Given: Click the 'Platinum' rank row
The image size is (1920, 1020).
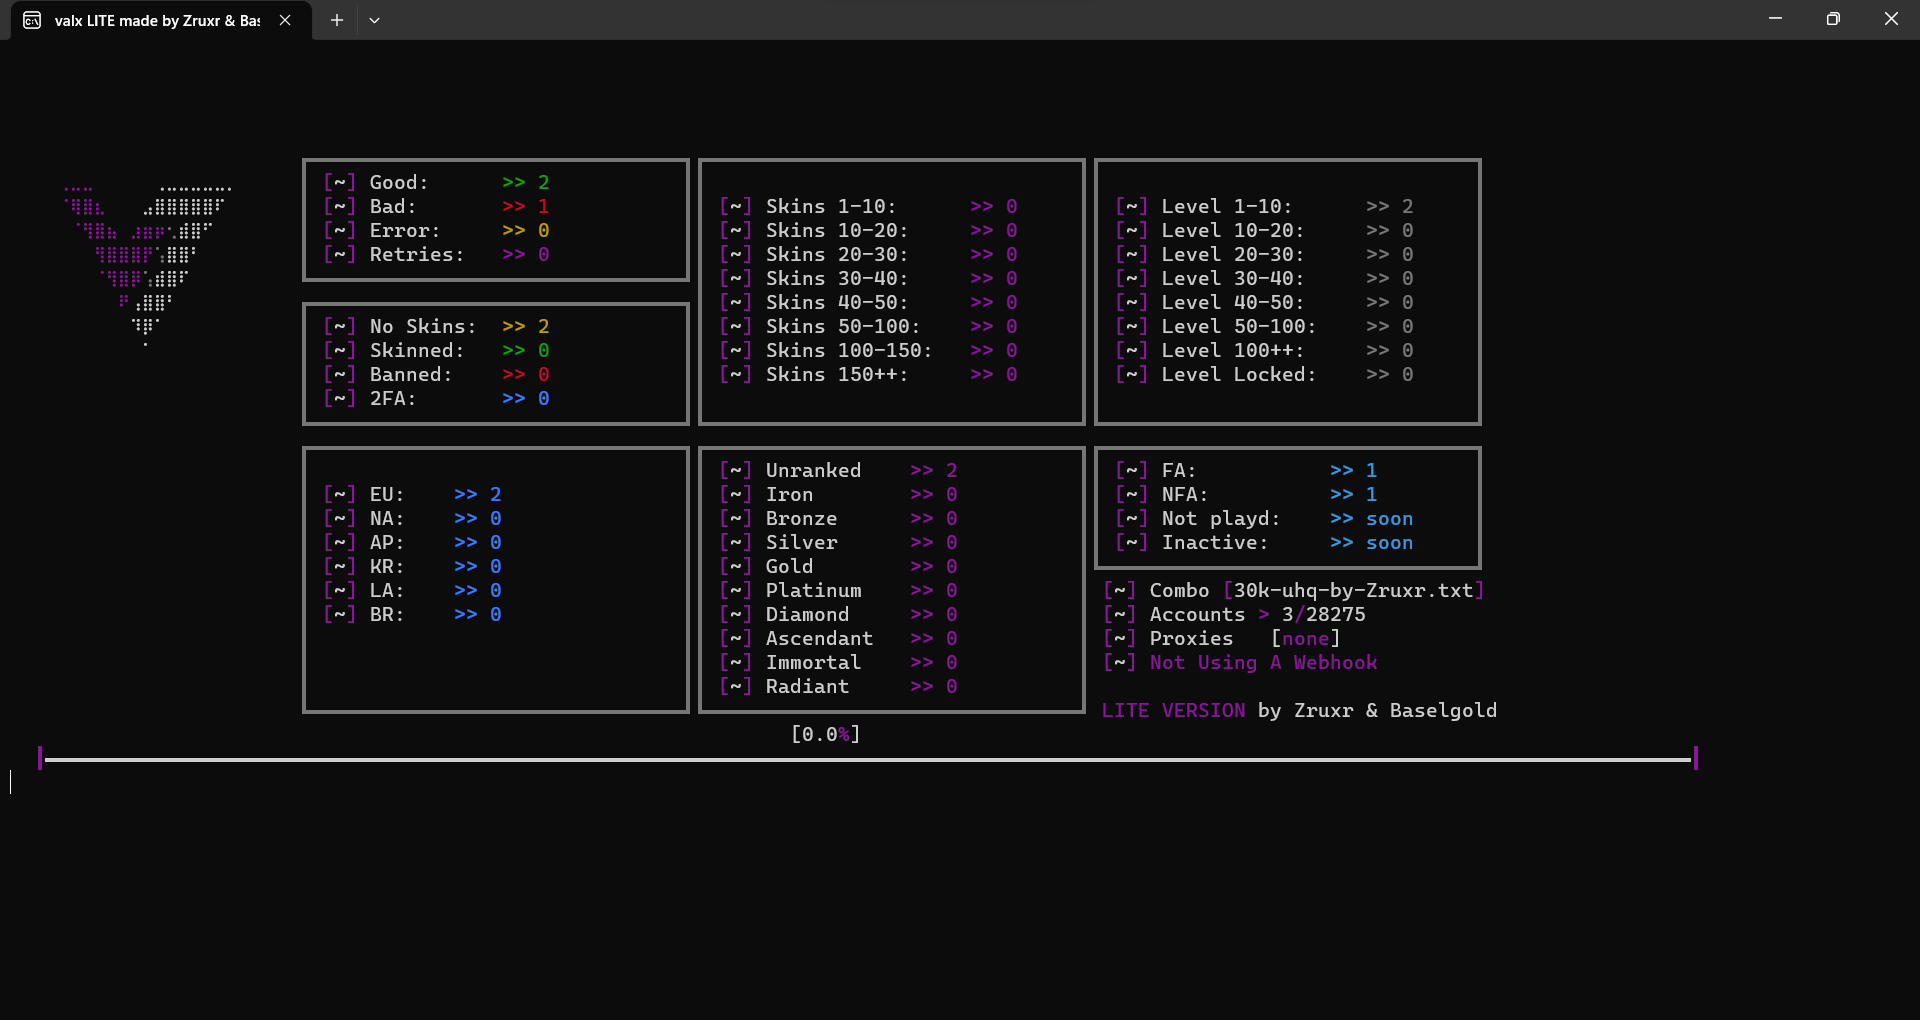Looking at the screenshot, I should click(x=838, y=590).
